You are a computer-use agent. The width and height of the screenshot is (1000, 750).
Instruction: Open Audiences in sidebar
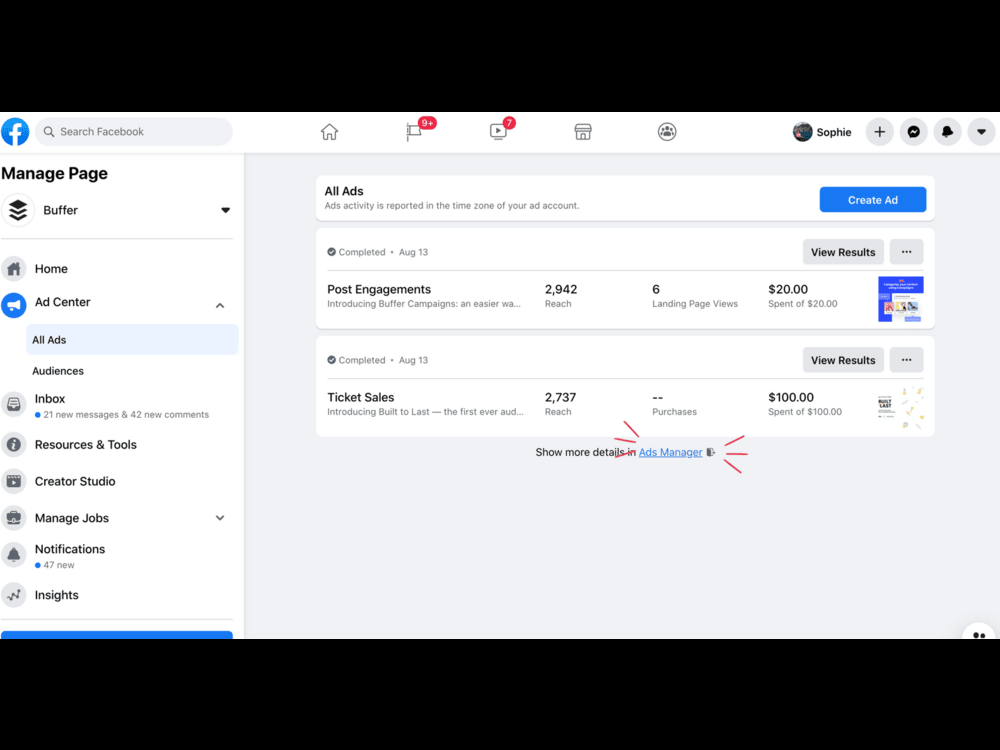pos(58,371)
